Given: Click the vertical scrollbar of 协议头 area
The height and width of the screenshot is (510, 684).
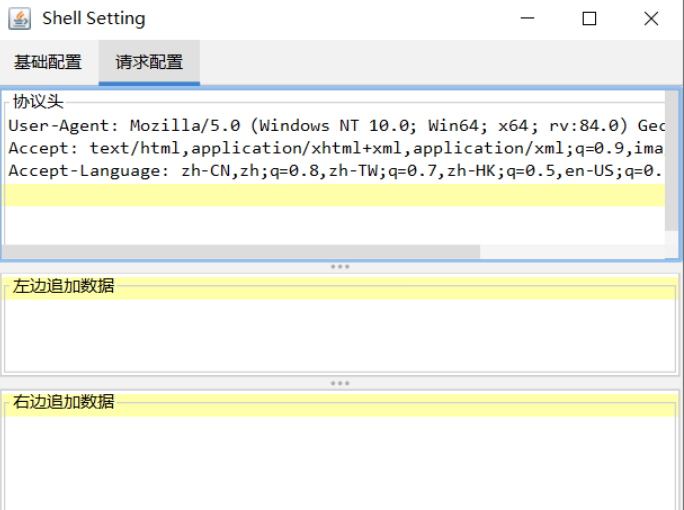Looking at the screenshot, I should pos(671,170).
